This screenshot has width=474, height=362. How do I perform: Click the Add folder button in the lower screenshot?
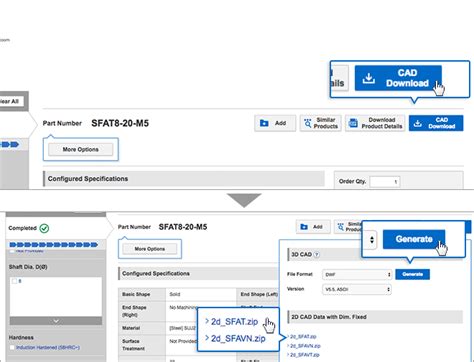coord(313,227)
